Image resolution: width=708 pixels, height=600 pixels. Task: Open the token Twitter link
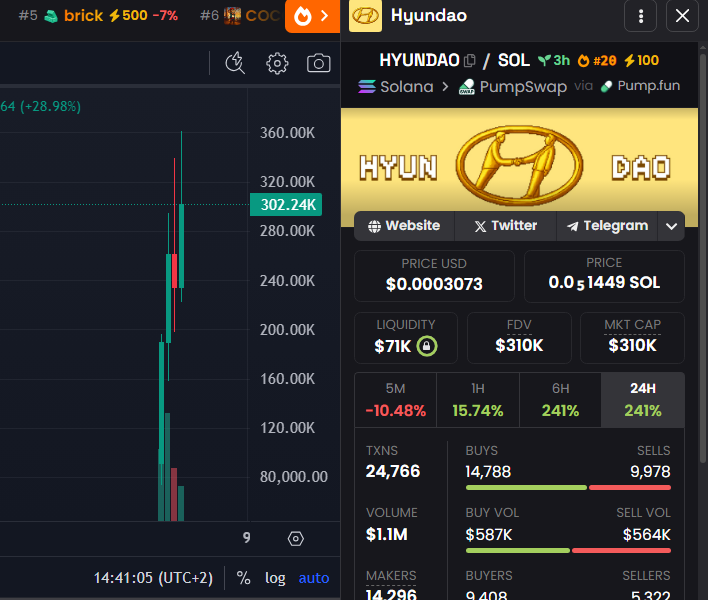[505, 226]
